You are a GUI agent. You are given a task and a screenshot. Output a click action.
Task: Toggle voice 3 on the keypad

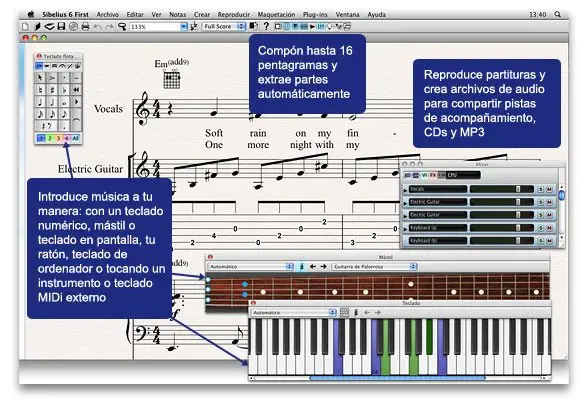click(58, 138)
